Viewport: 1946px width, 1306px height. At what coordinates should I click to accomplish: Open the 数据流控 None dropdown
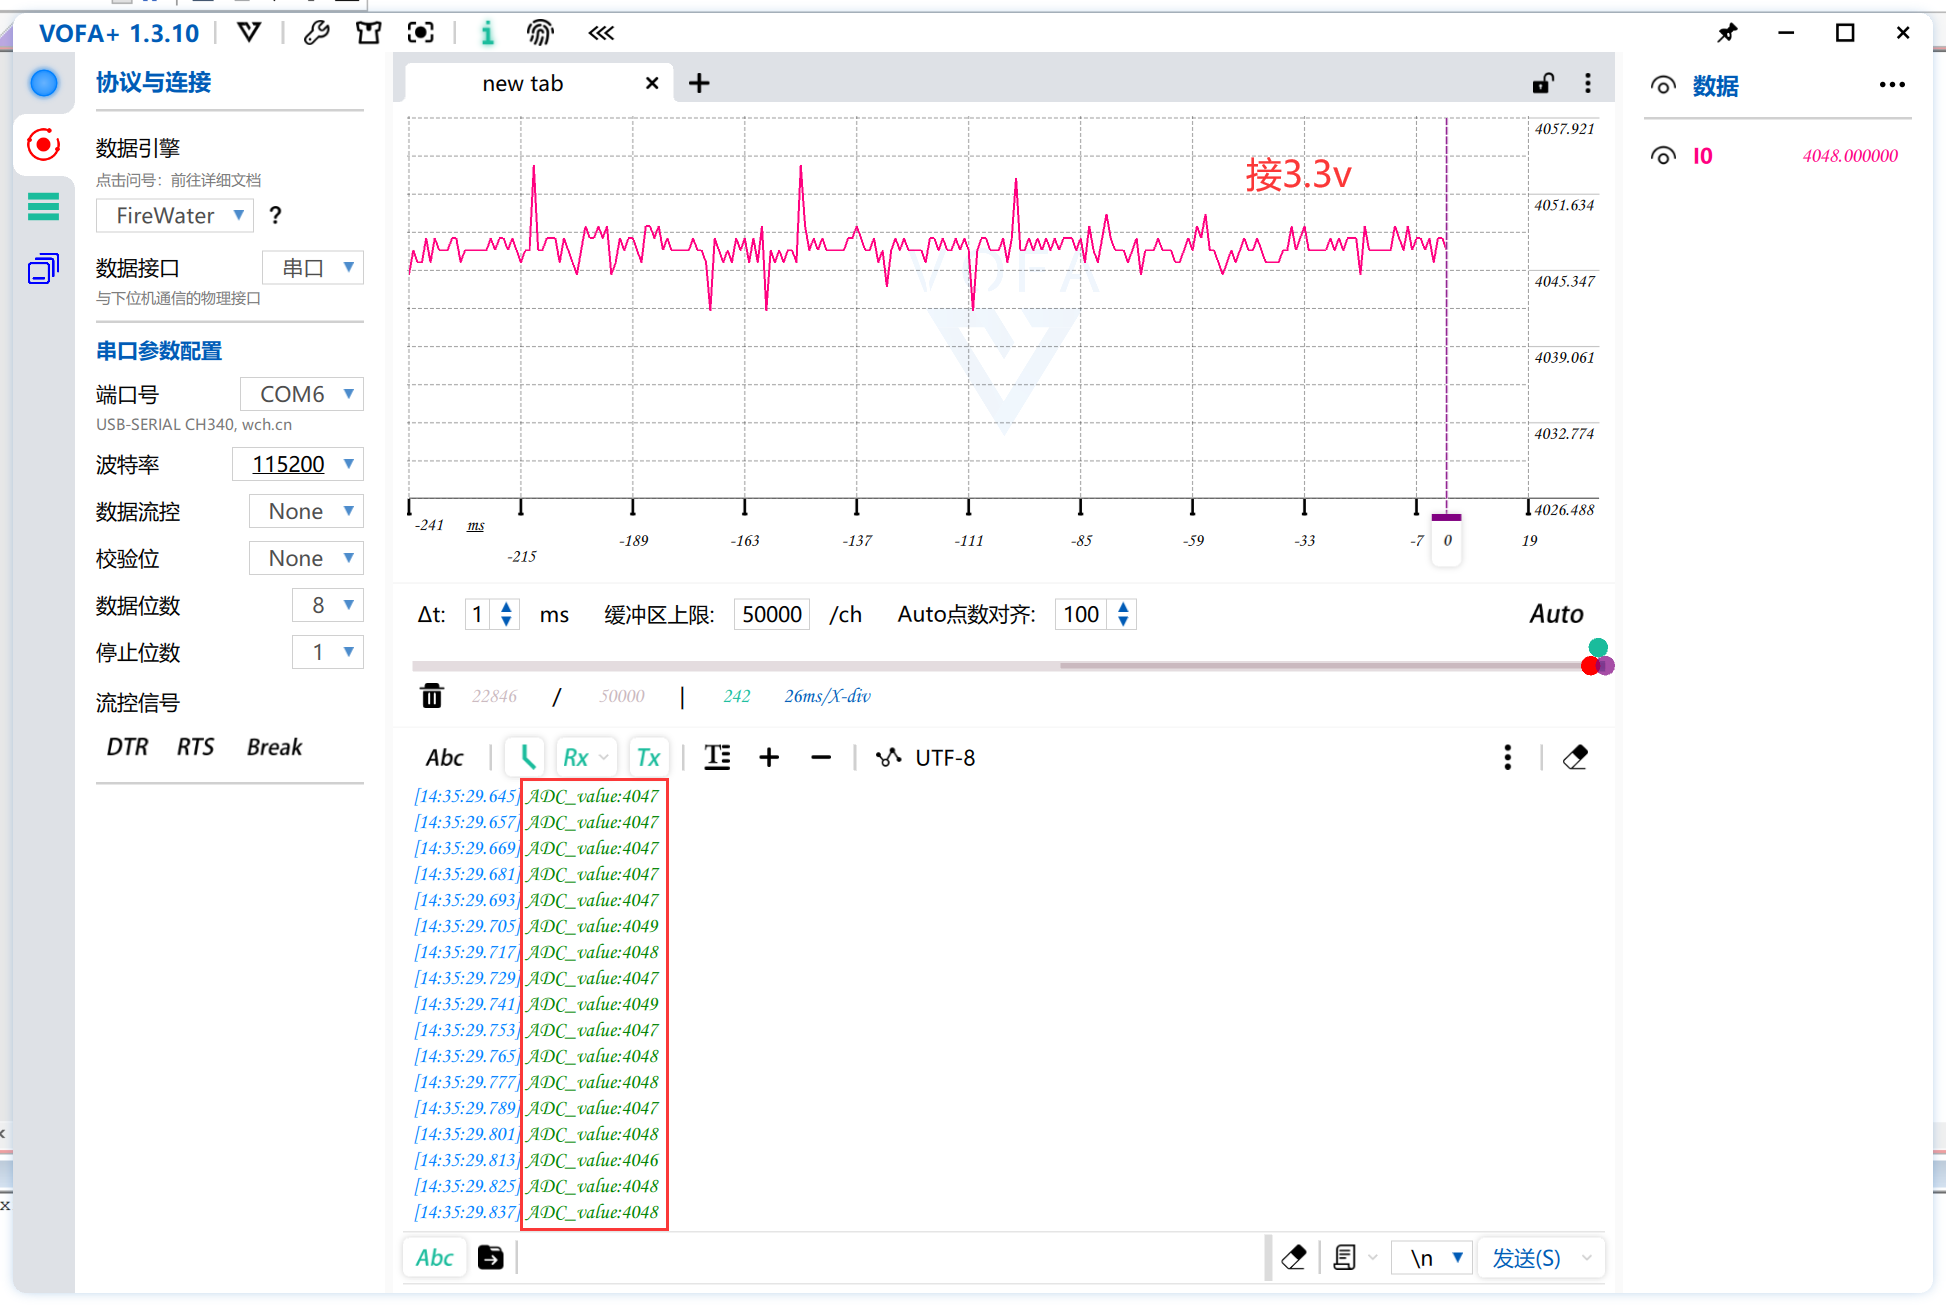[x=306, y=511]
